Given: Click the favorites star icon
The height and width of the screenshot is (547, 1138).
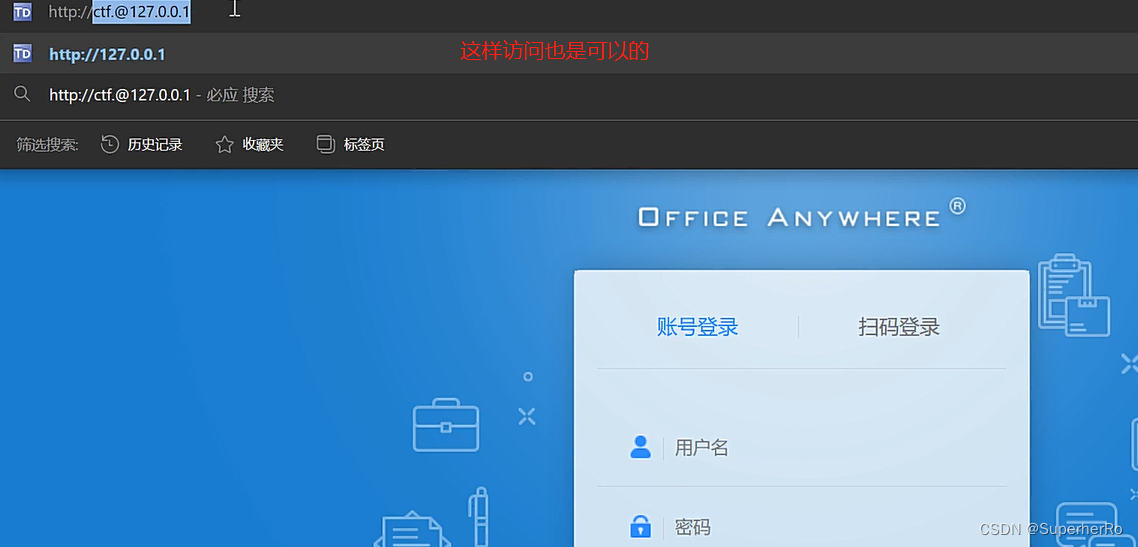Looking at the screenshot, I should 224,144.
